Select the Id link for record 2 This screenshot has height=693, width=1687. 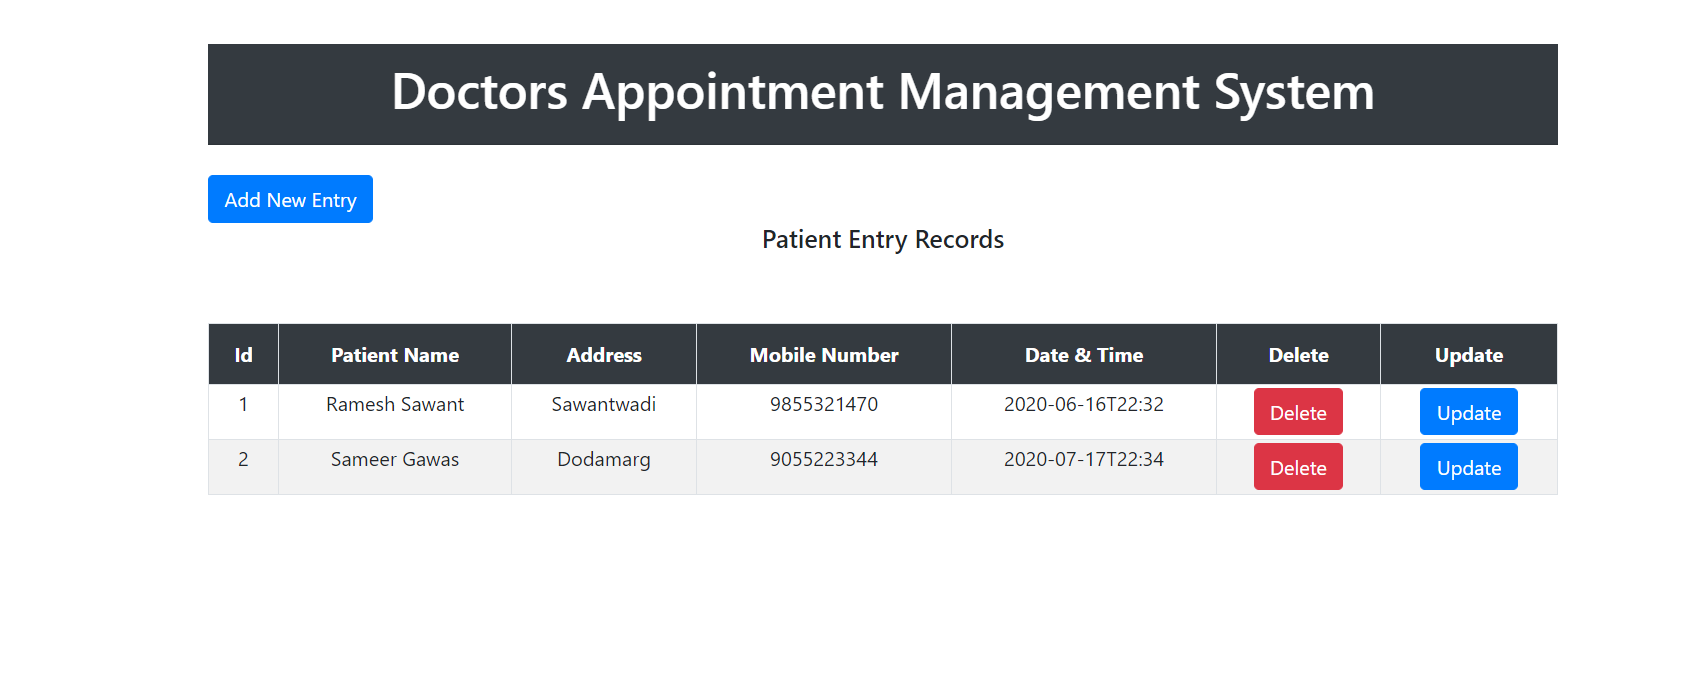[x=243, y=459]
